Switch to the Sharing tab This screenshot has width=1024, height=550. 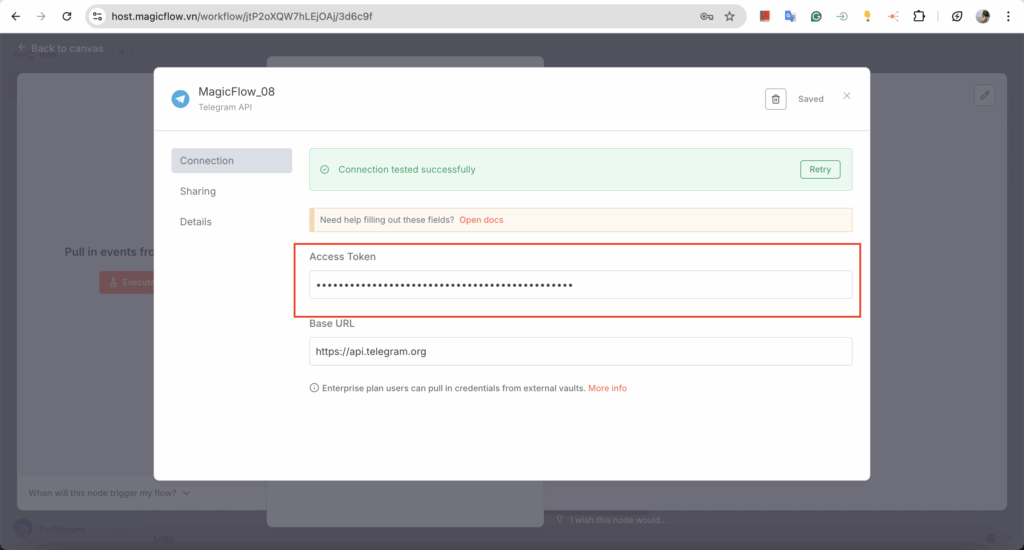click(198, 191)
